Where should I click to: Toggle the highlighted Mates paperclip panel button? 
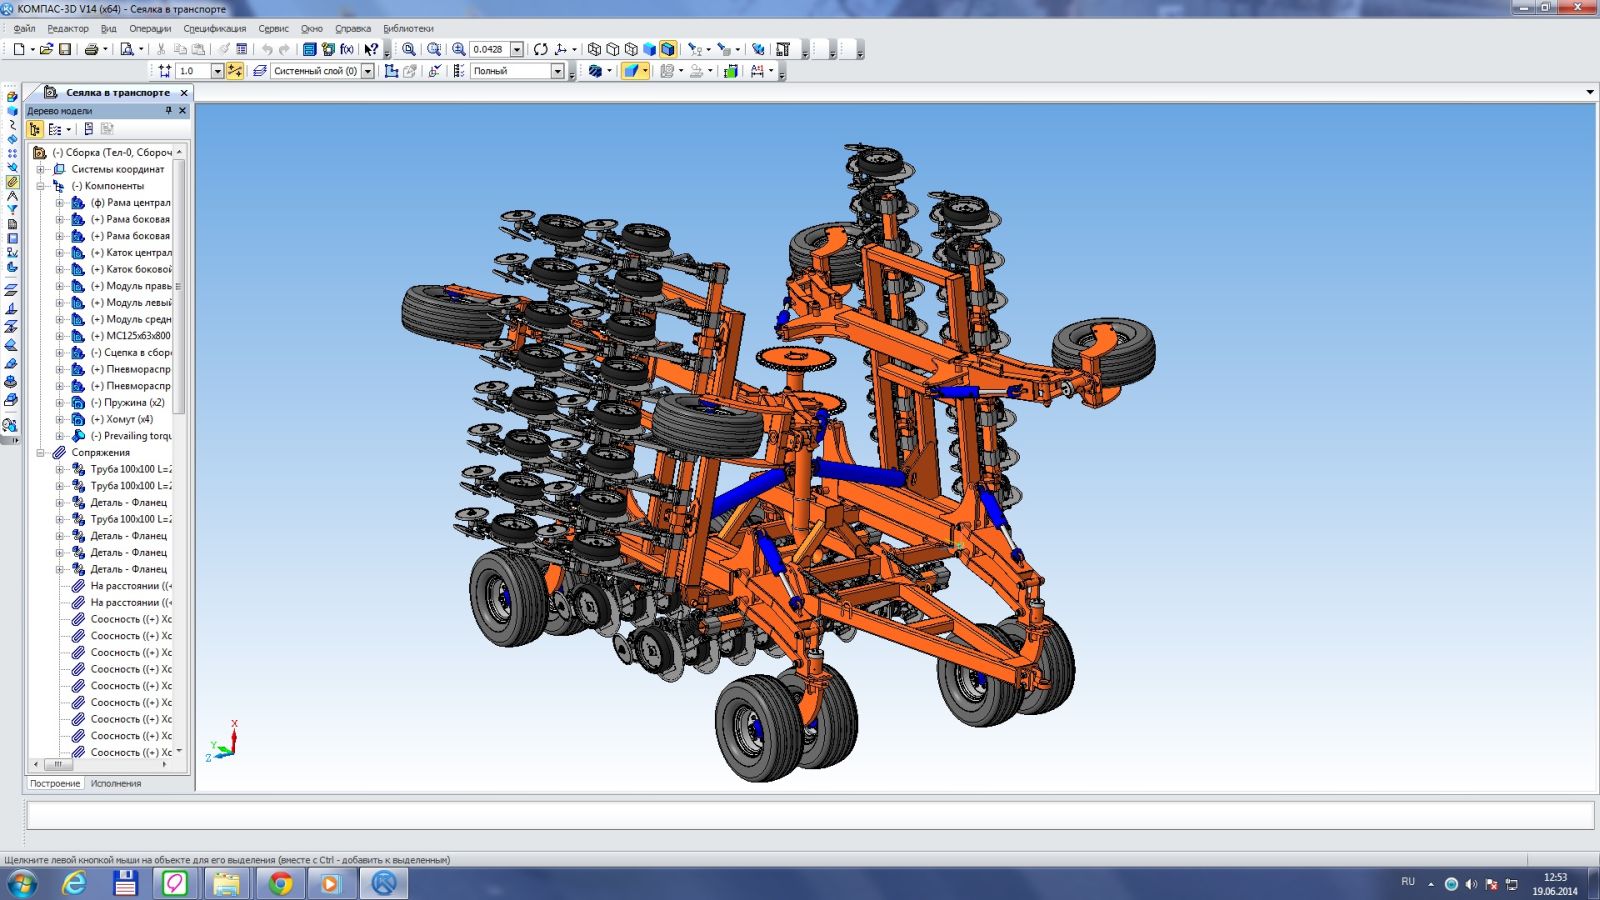coord(12,182)
